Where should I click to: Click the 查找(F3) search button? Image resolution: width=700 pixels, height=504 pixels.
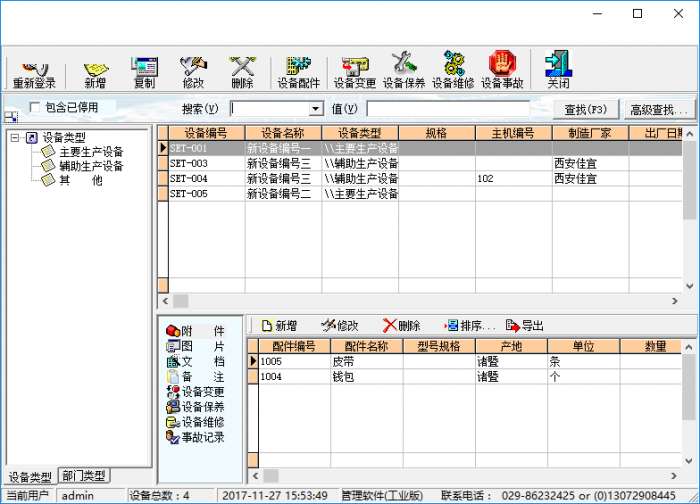pyautogui.click(x=585, y=109)
